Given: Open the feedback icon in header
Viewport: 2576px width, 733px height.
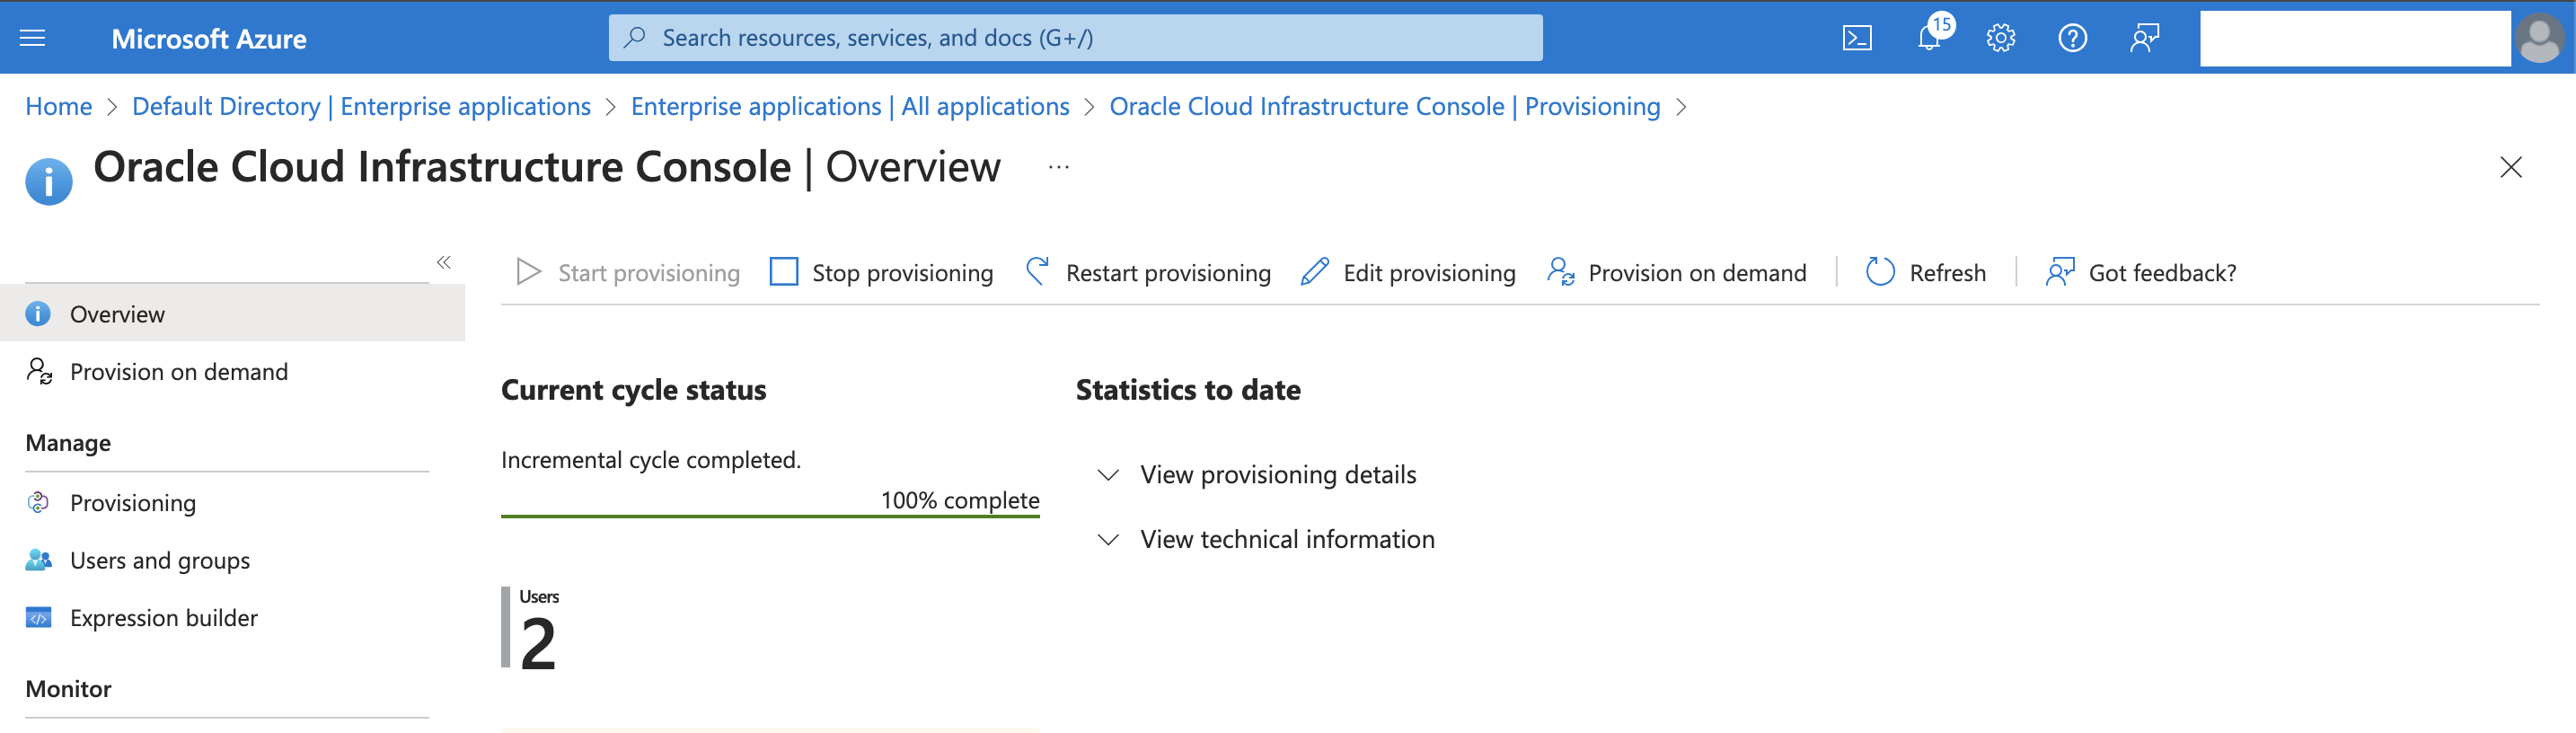Looking at the screenshot, I should 2144,38.
